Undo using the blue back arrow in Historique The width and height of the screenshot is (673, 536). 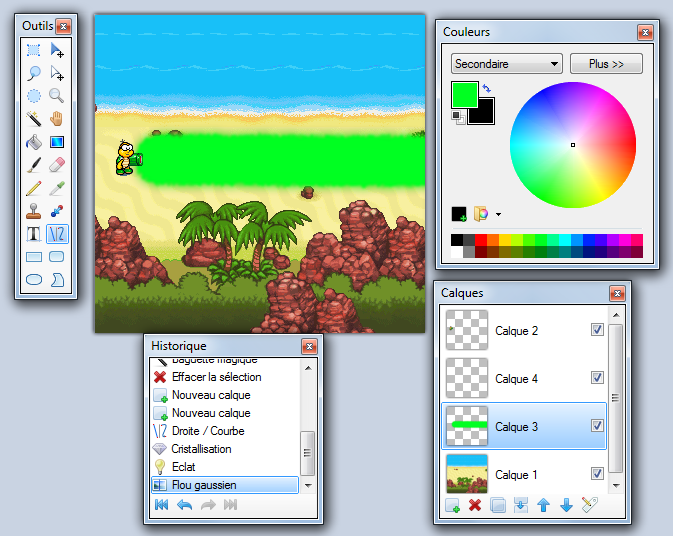pos(184,505)
